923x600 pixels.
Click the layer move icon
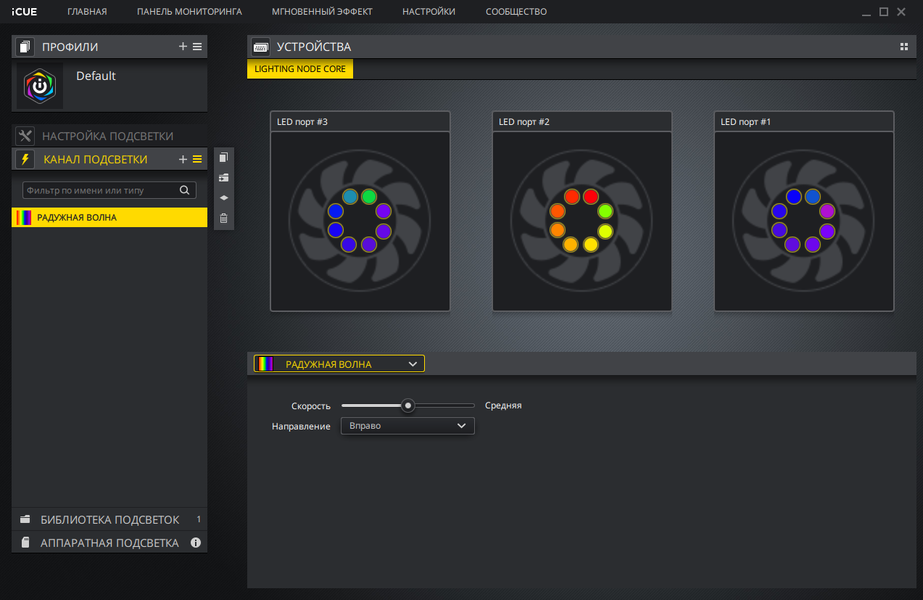pos(224,198)
